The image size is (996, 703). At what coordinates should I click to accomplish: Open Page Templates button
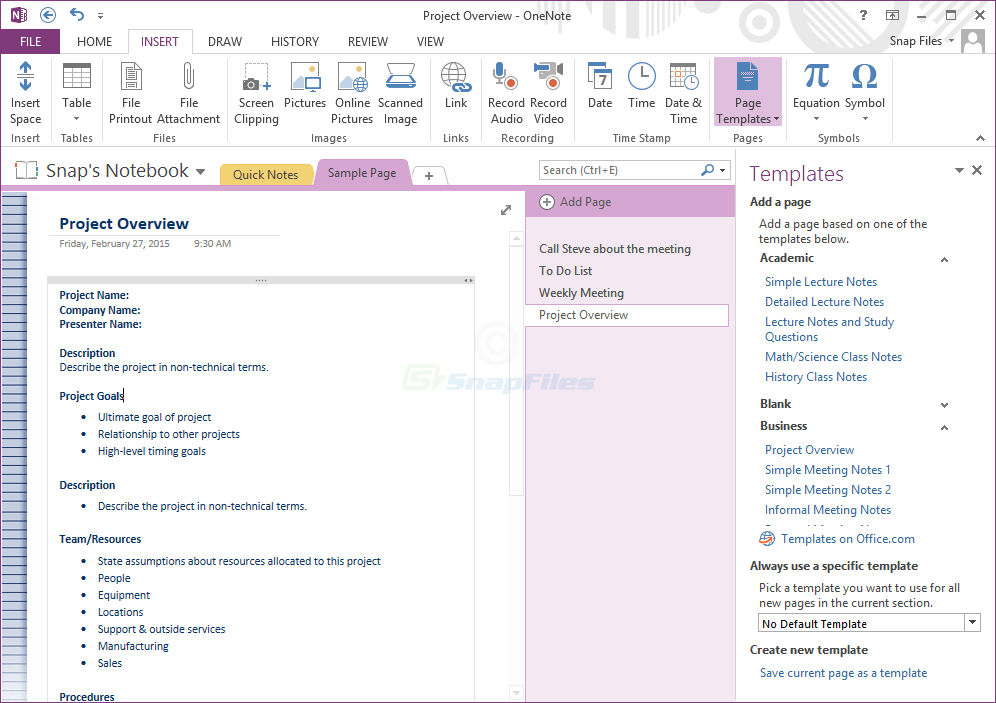(x=748, y=93)
